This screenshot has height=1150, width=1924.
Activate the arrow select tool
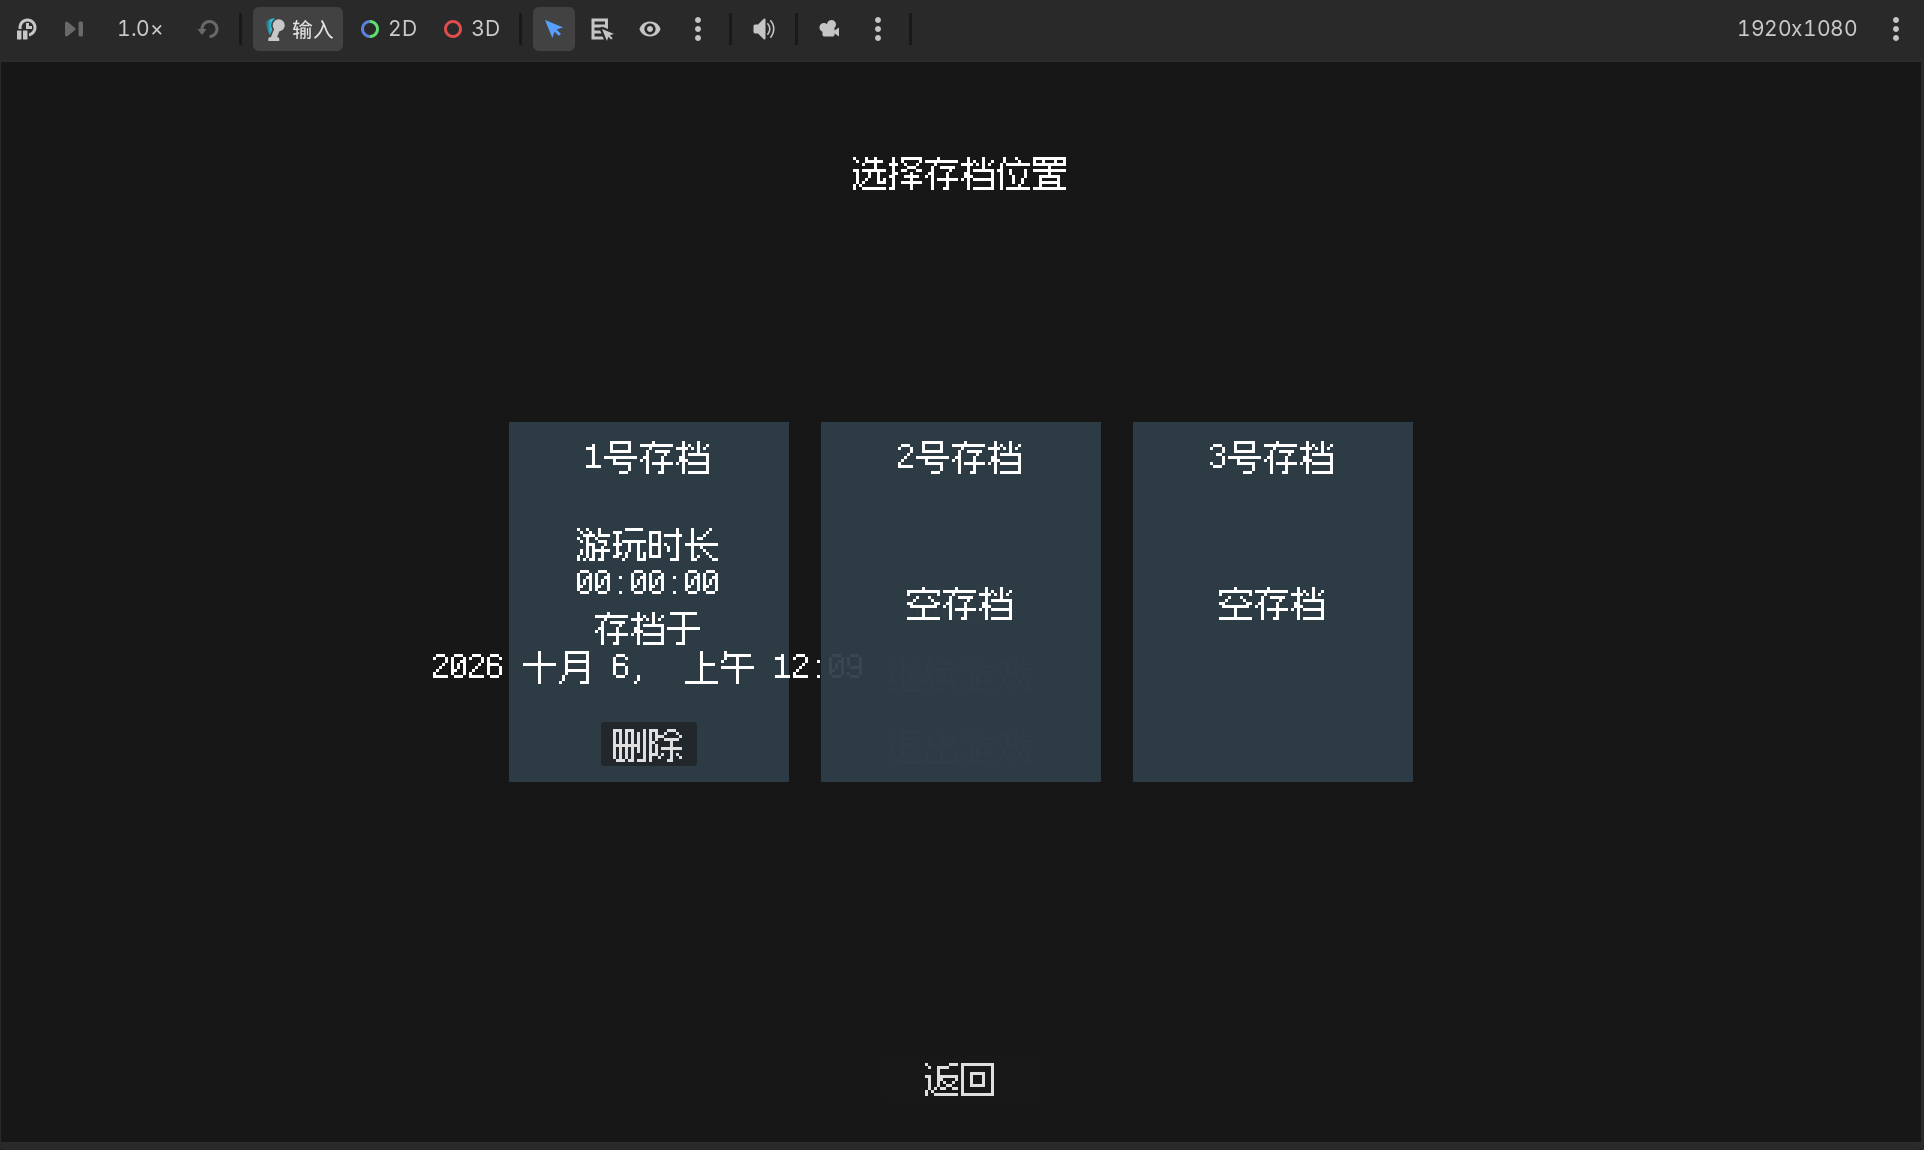coord(554,29)
